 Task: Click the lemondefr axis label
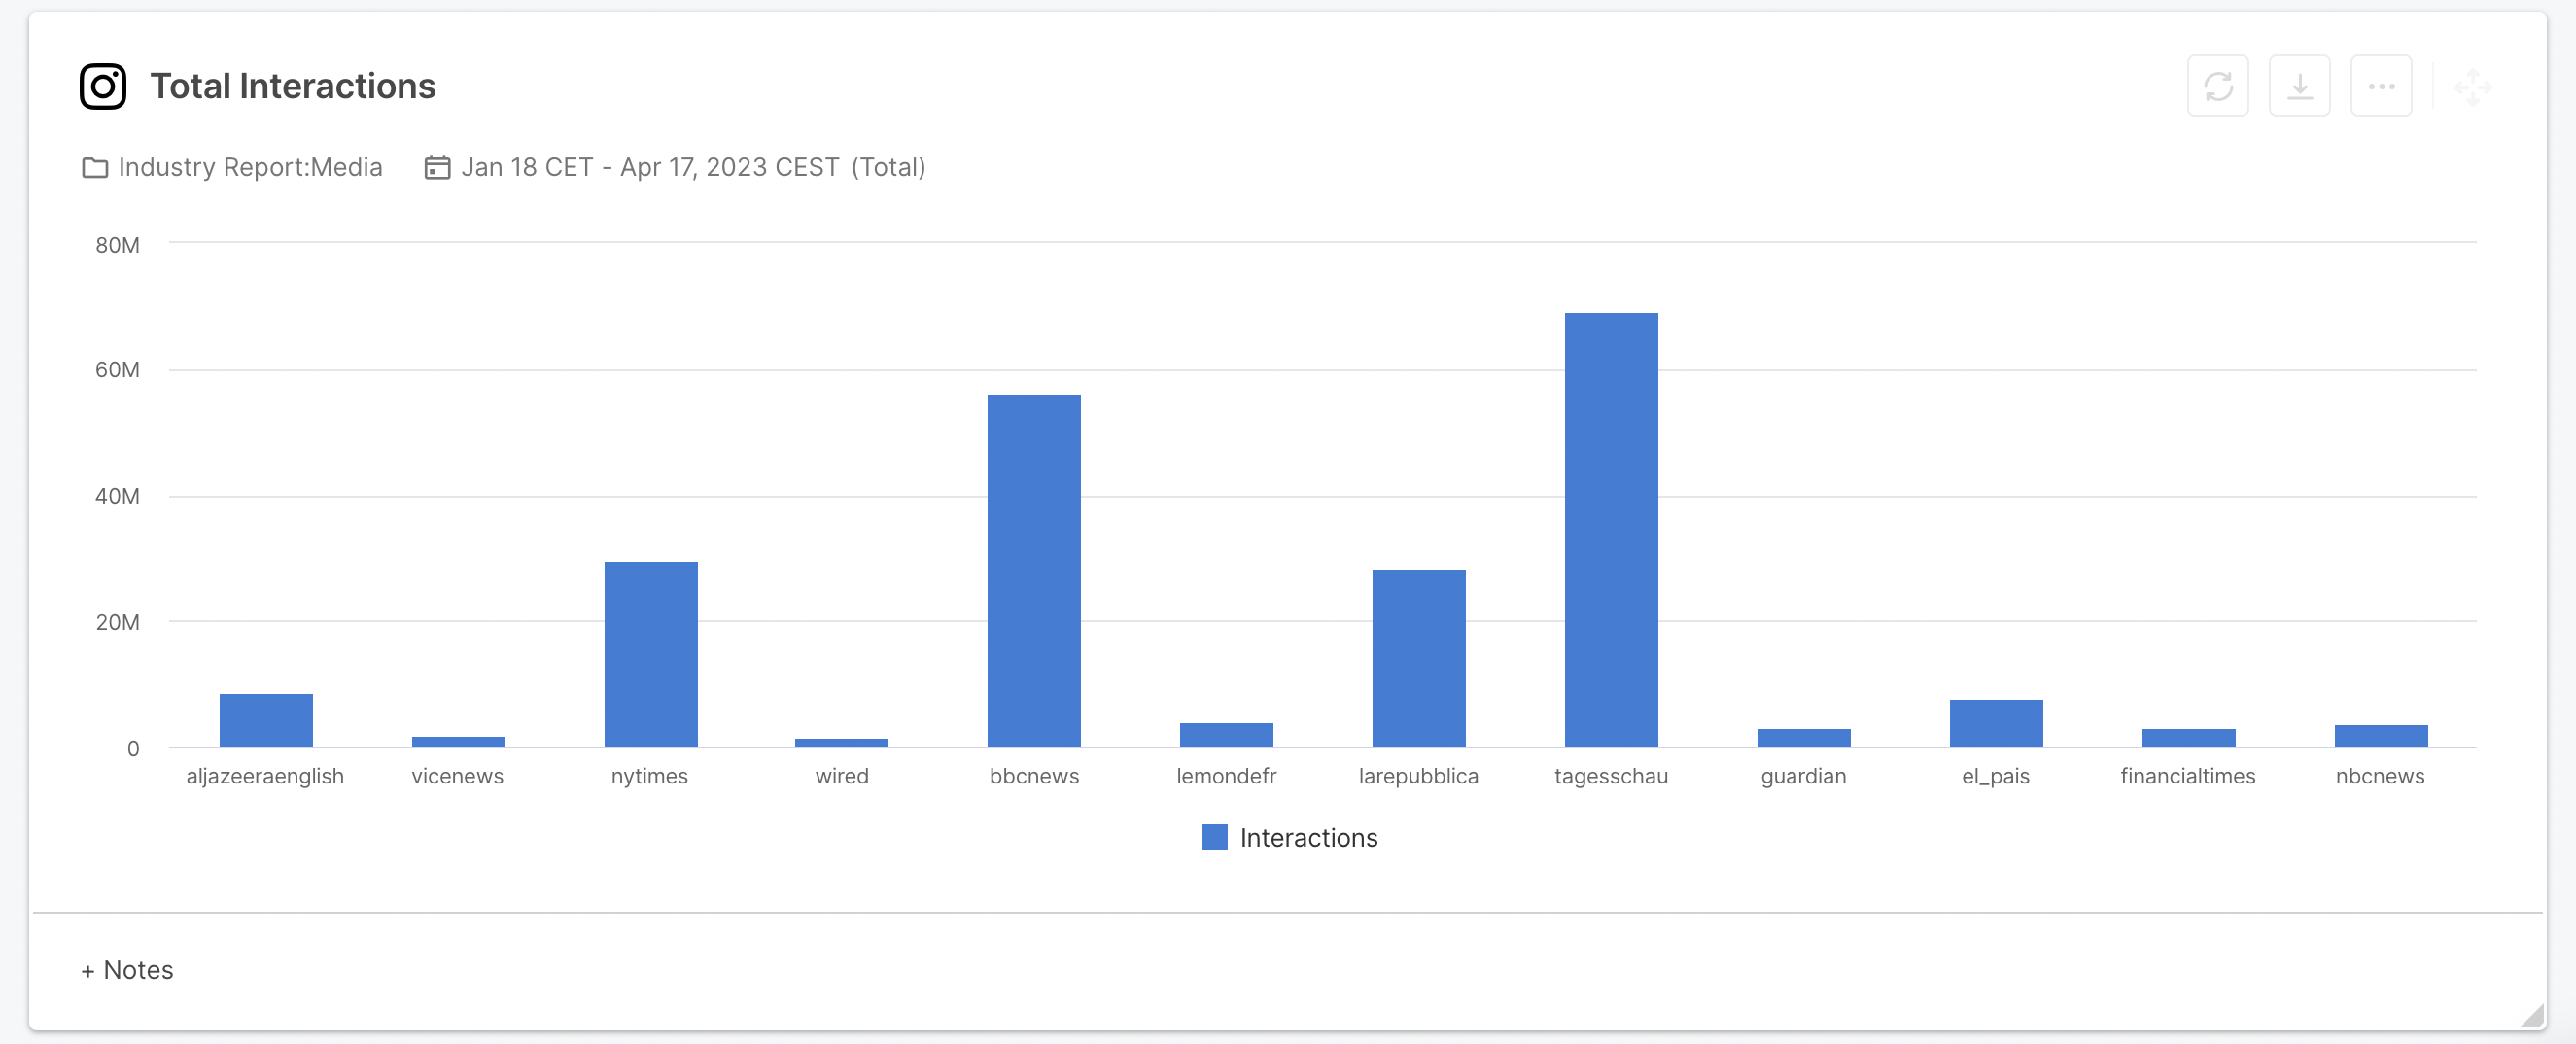point(1226,776)
